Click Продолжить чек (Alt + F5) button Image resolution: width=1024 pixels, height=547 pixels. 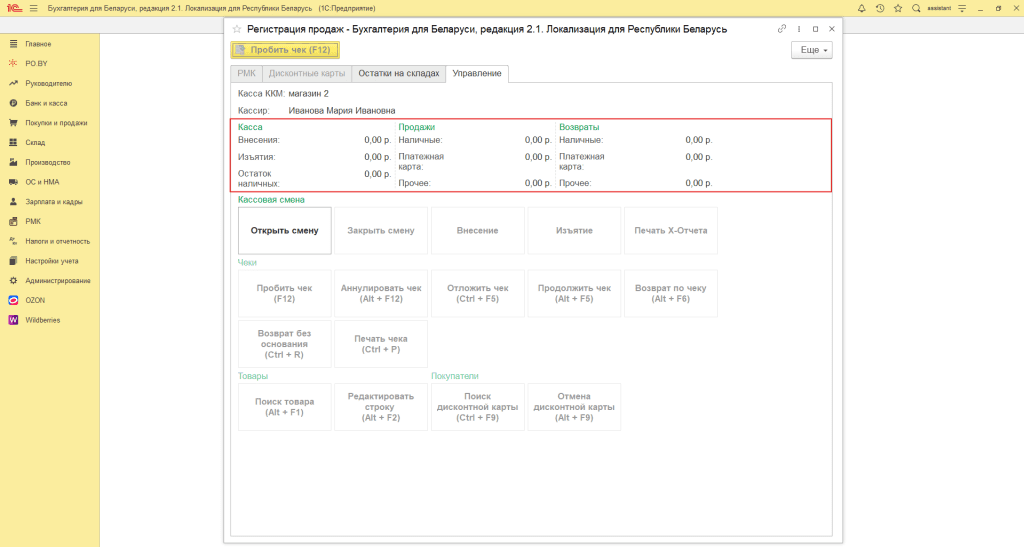(x=574, y=294)
